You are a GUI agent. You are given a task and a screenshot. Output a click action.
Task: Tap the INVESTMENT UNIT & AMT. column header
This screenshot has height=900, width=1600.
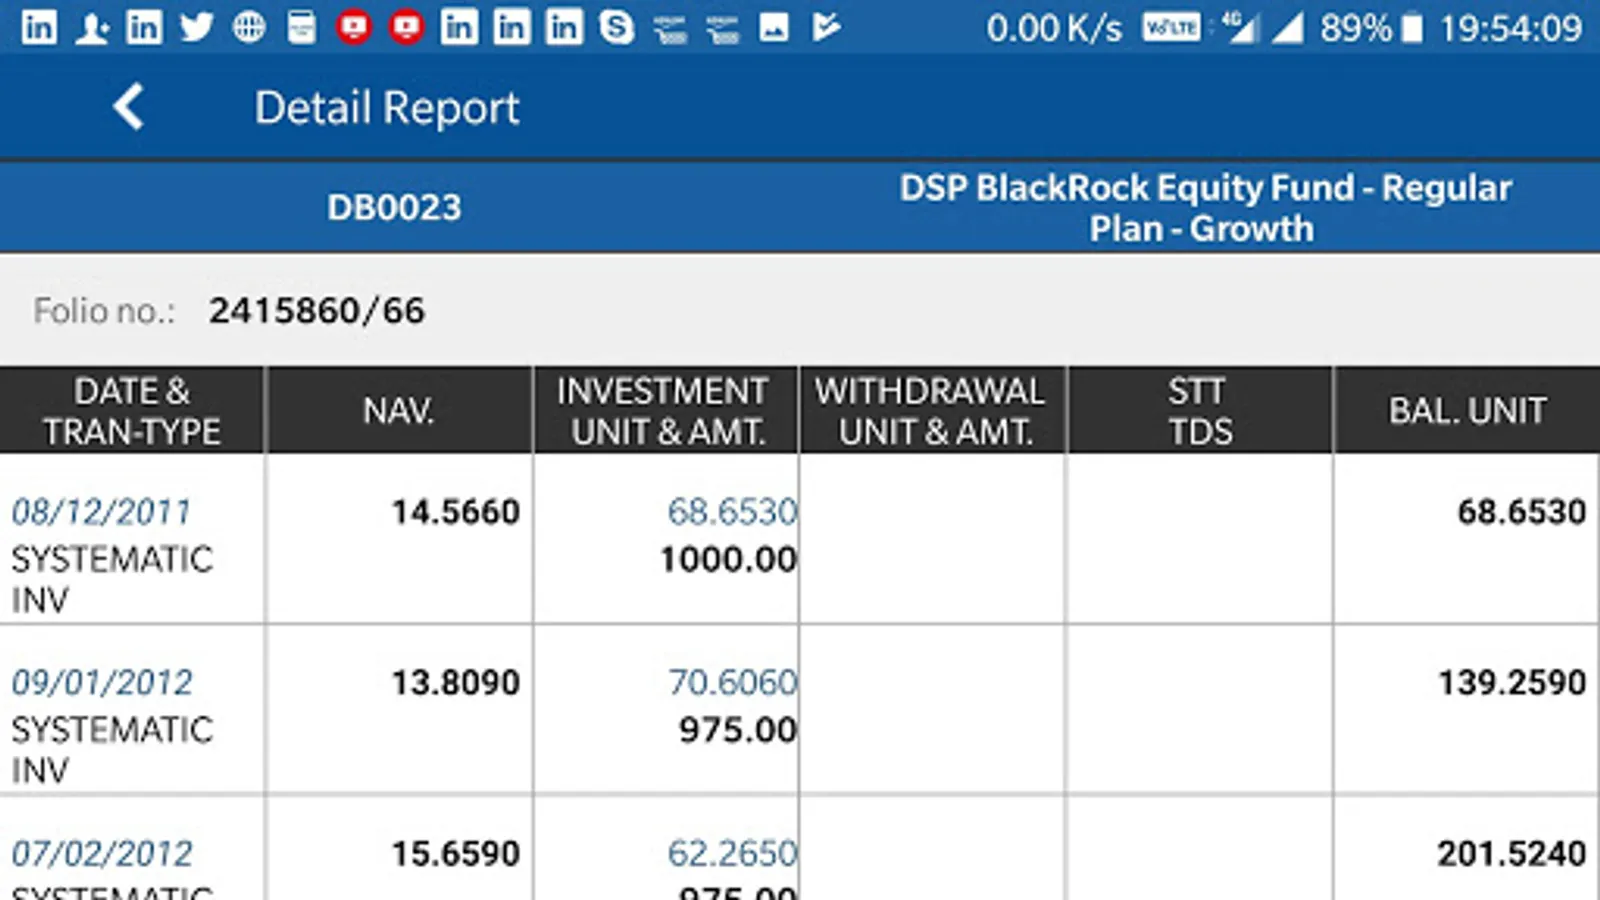tap(665, 411)
